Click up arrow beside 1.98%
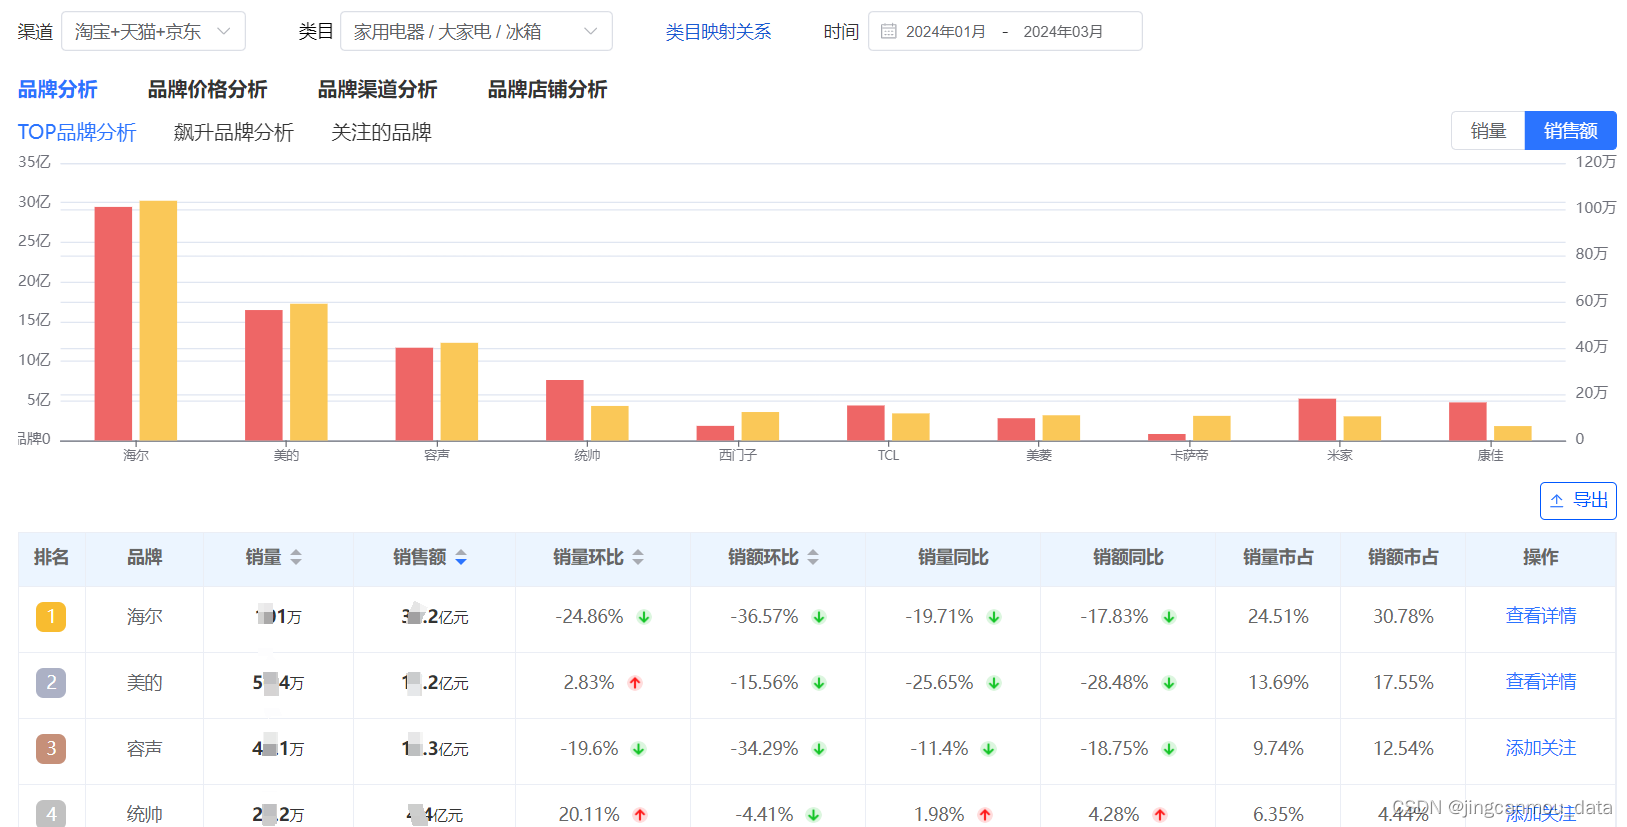Image resolution: width=1627 pixels, height=827 pixels. [x=985, y=815]
